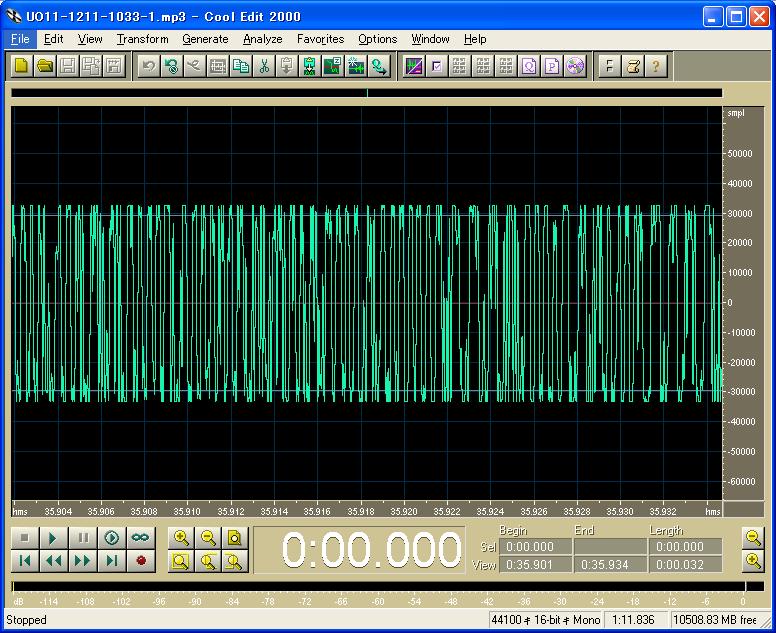Click the View End time field
The height and width of the screenshot is (633, 776).
[x=609, y=565]
